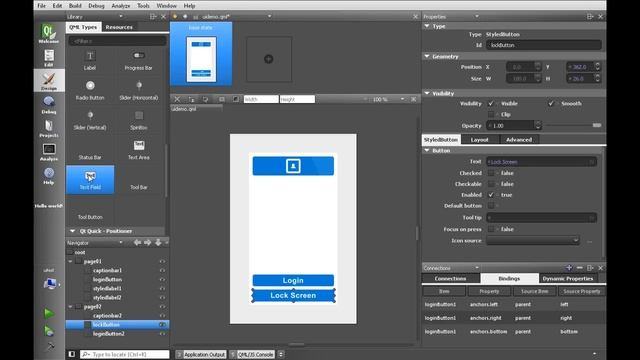Collapse the Geometry section
This screenshot has width=640, height=360.
[427, 56]
